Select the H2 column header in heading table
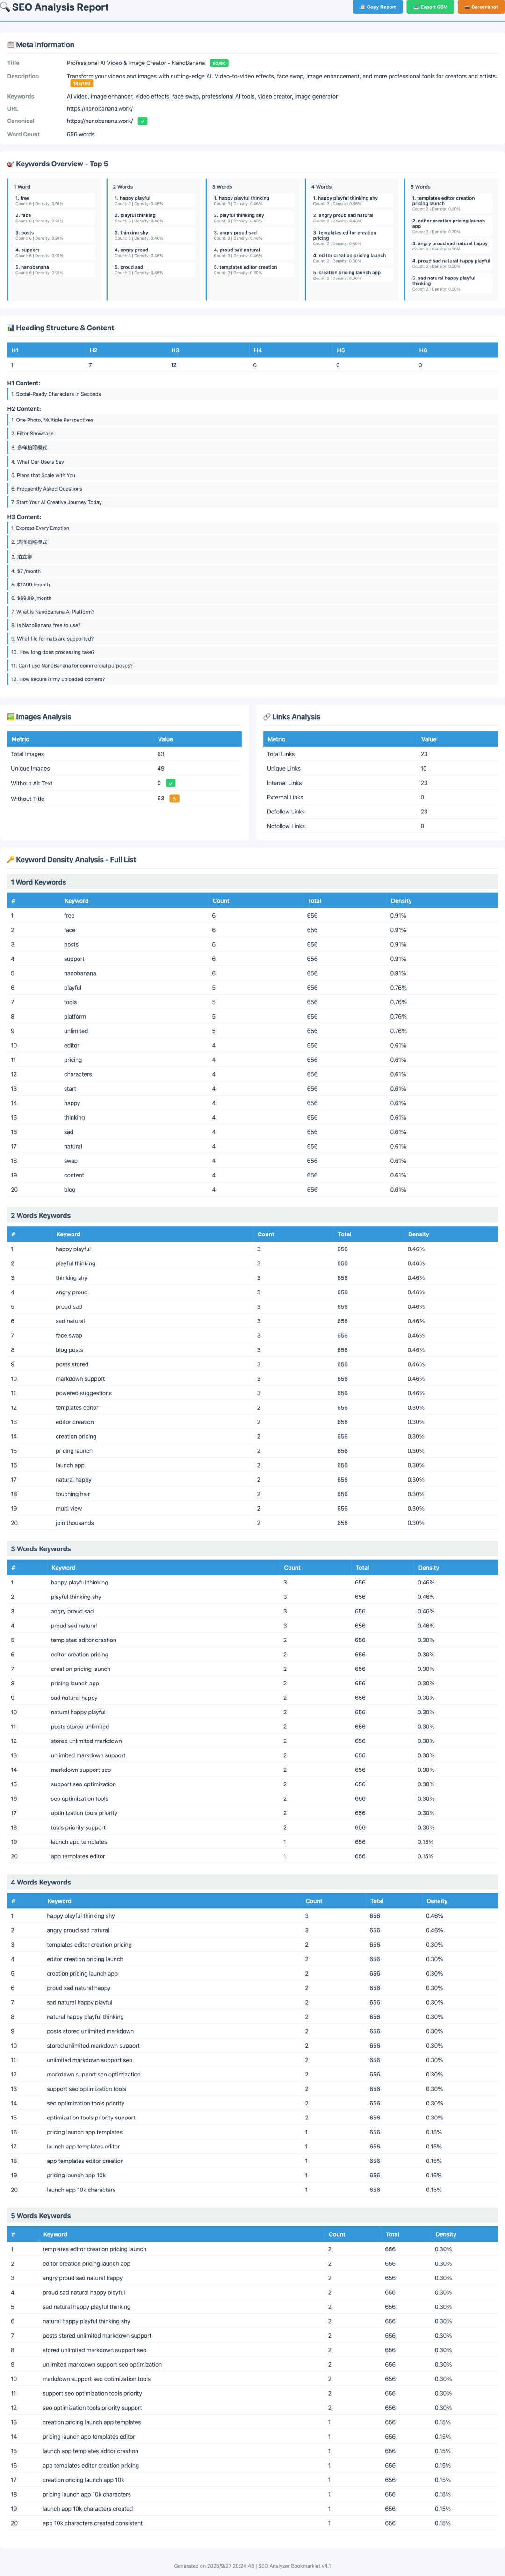 click(93, 350)
